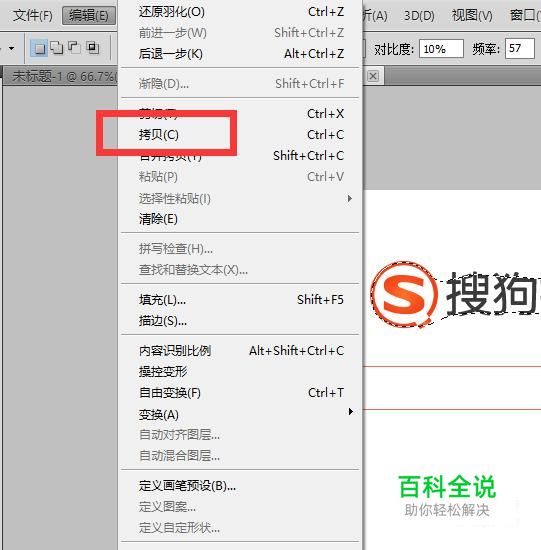Screen dimensions: 541x550
Task: Open the 编辑(E) menu
Action: pos(89,15)
